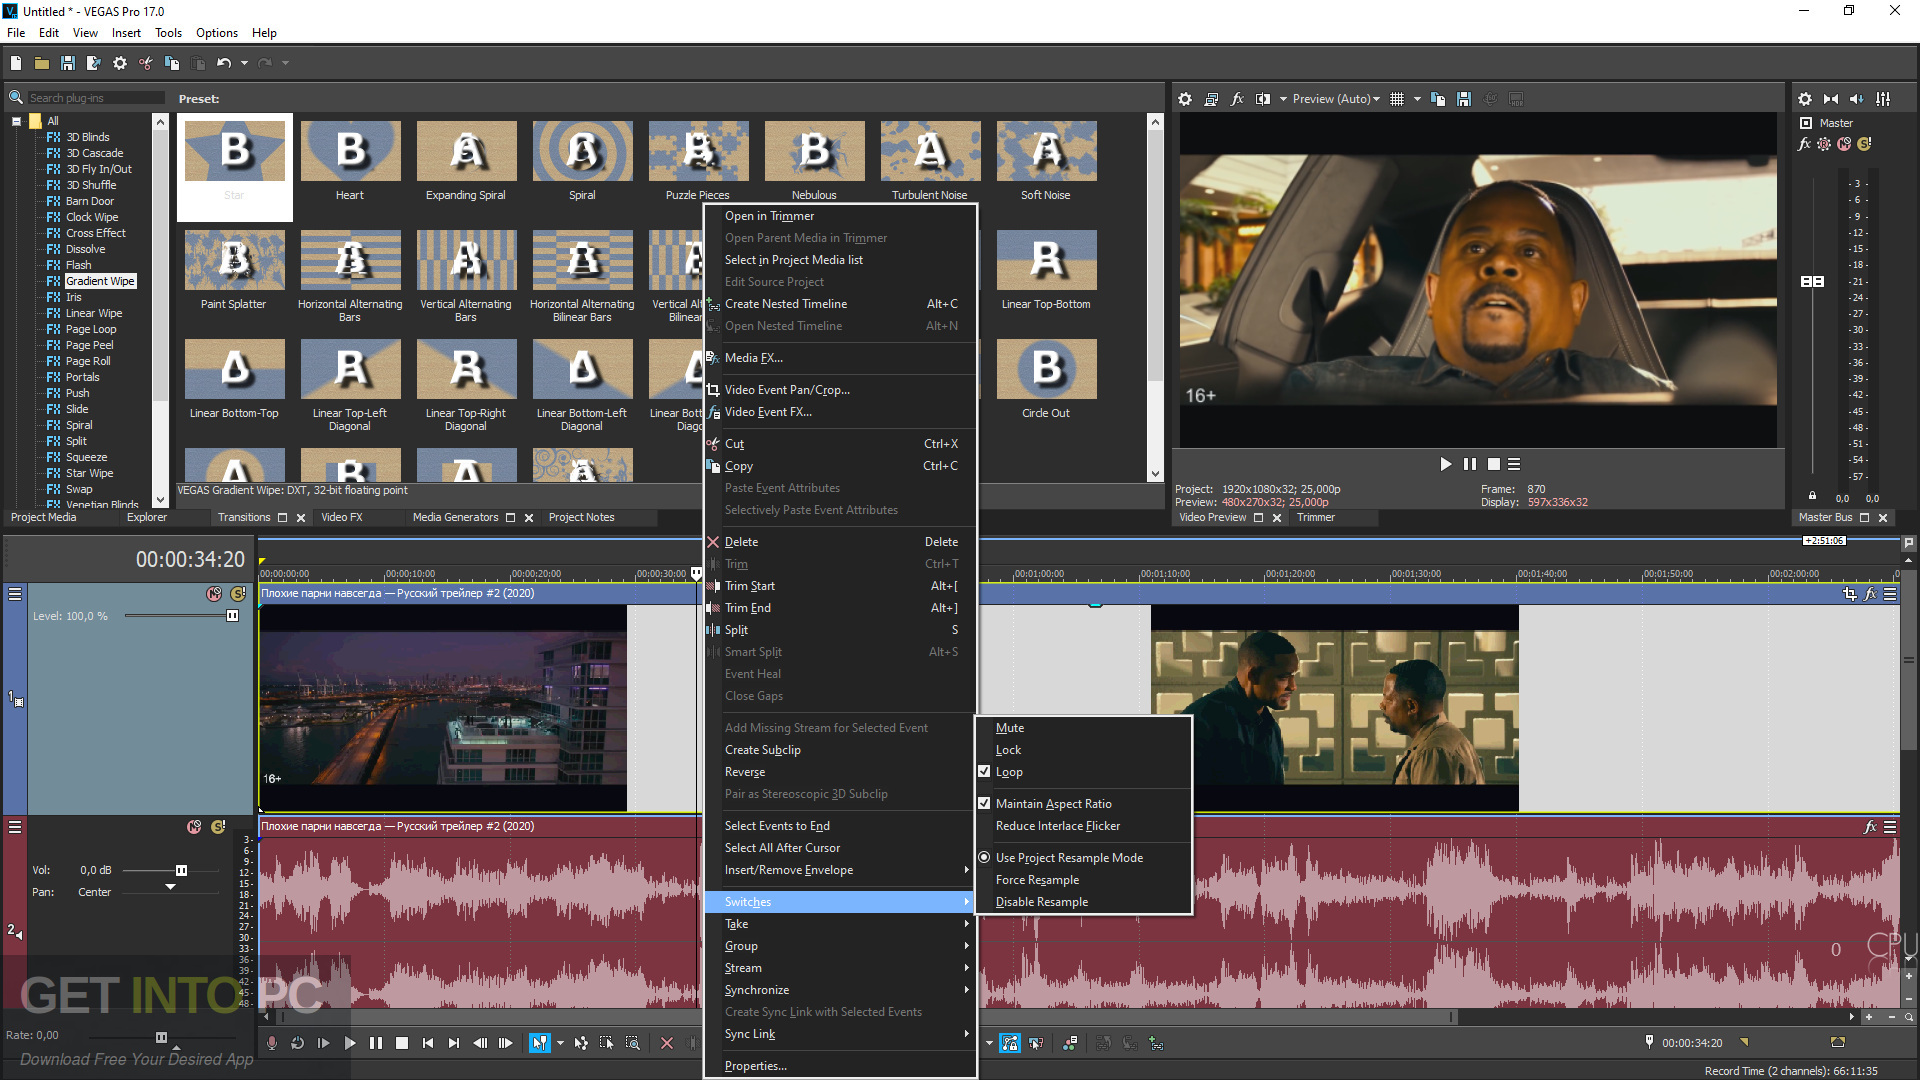Toggle Loop Playback in transport bar
Viewport: 1920px width, 1080px height.
[x=298, y=1043]
